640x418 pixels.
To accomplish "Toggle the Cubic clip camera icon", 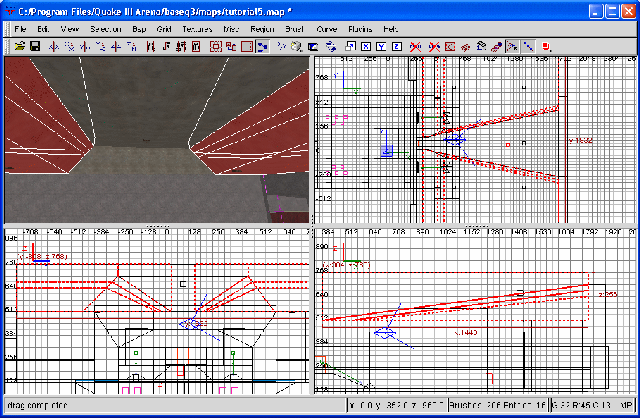I will coord(313,47).
